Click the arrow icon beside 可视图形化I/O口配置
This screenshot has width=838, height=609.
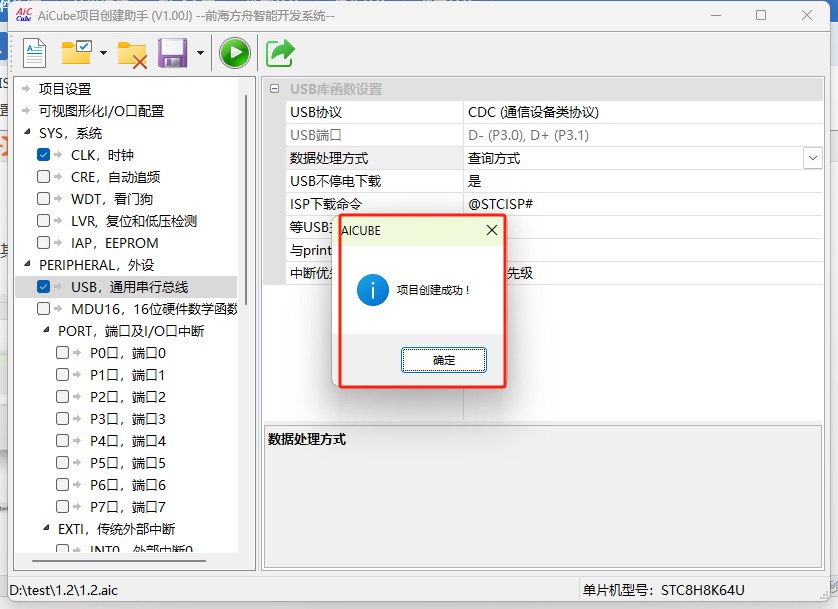tap(26, 111)
